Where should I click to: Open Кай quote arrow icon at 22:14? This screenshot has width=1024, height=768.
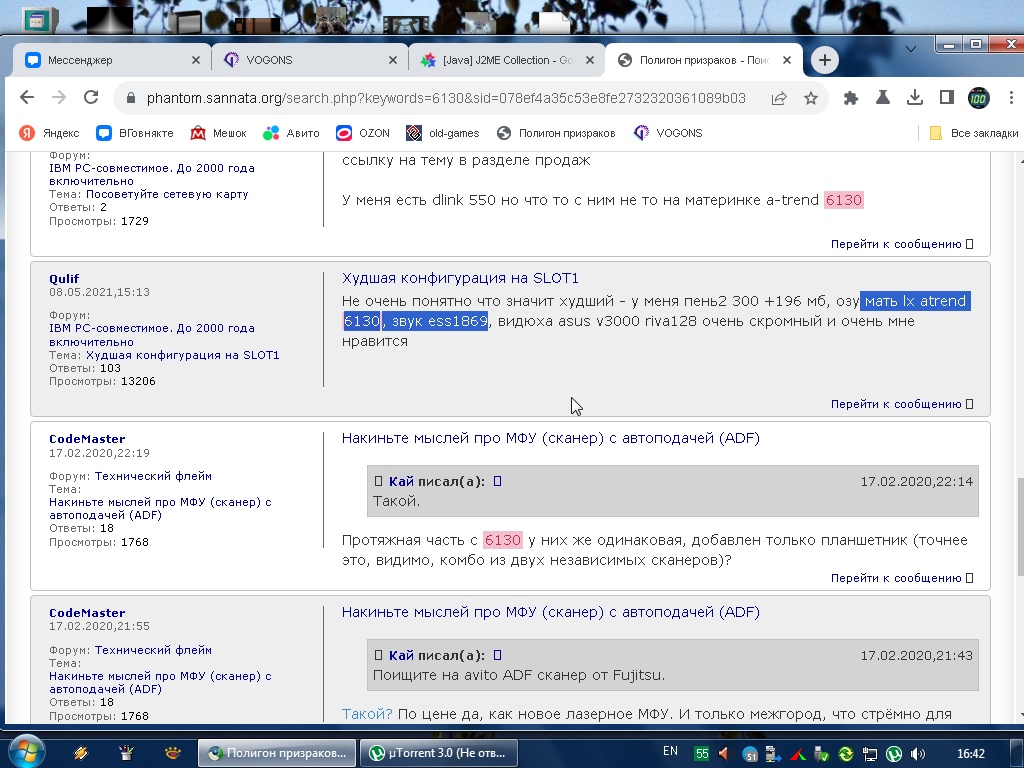(498, 481)
